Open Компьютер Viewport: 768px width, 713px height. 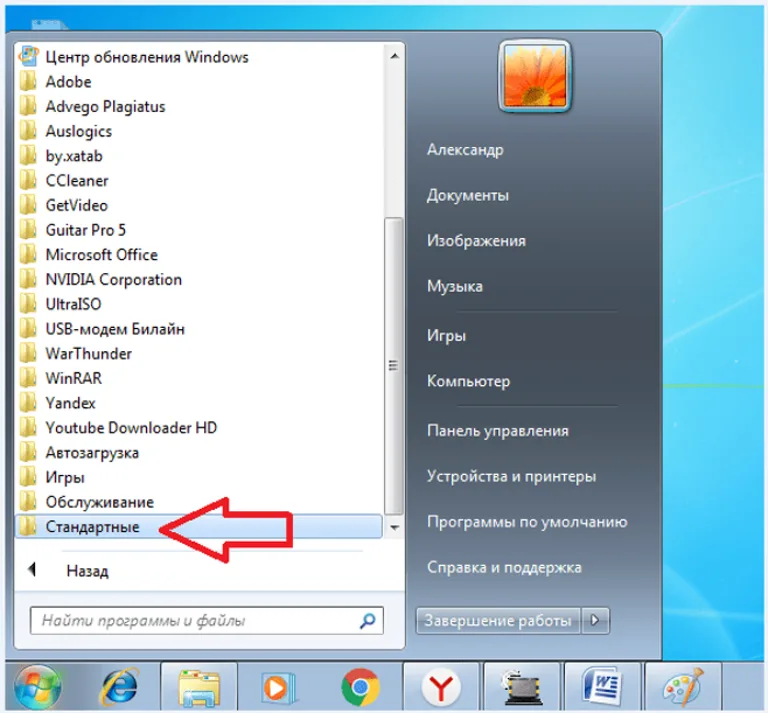pos(468,381)
